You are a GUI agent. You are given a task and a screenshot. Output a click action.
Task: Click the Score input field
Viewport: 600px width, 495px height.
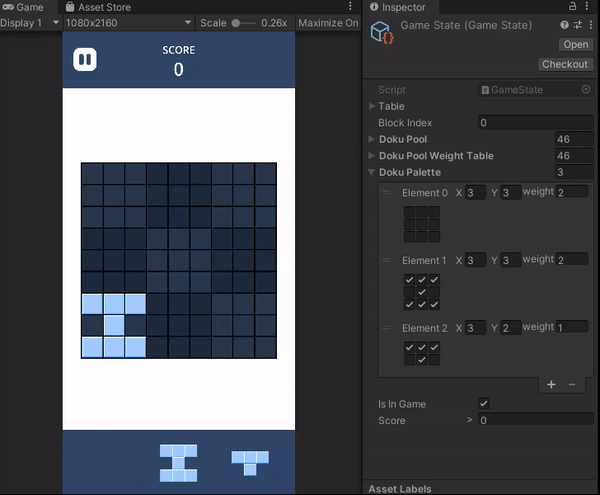536,420
